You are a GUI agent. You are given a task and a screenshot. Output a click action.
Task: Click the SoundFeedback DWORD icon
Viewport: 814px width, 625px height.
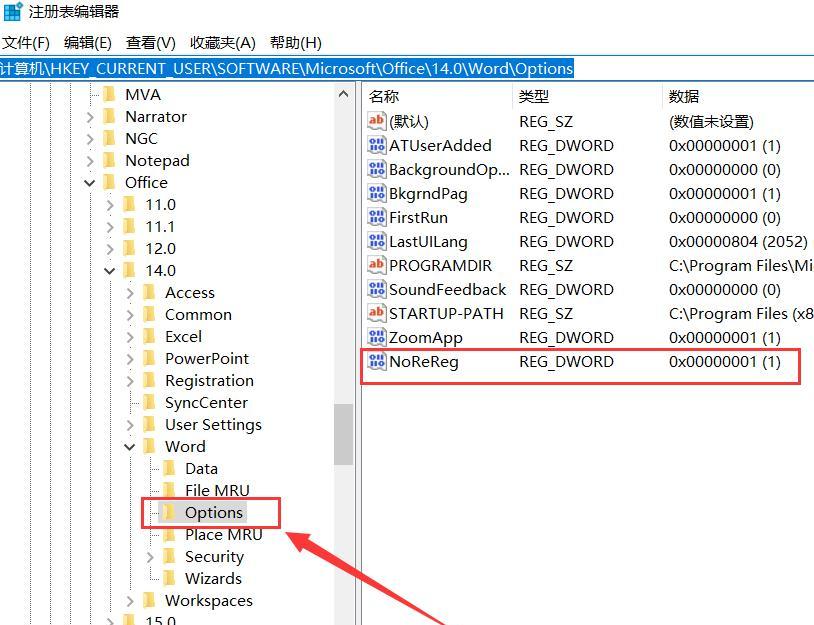coord(376,289)
